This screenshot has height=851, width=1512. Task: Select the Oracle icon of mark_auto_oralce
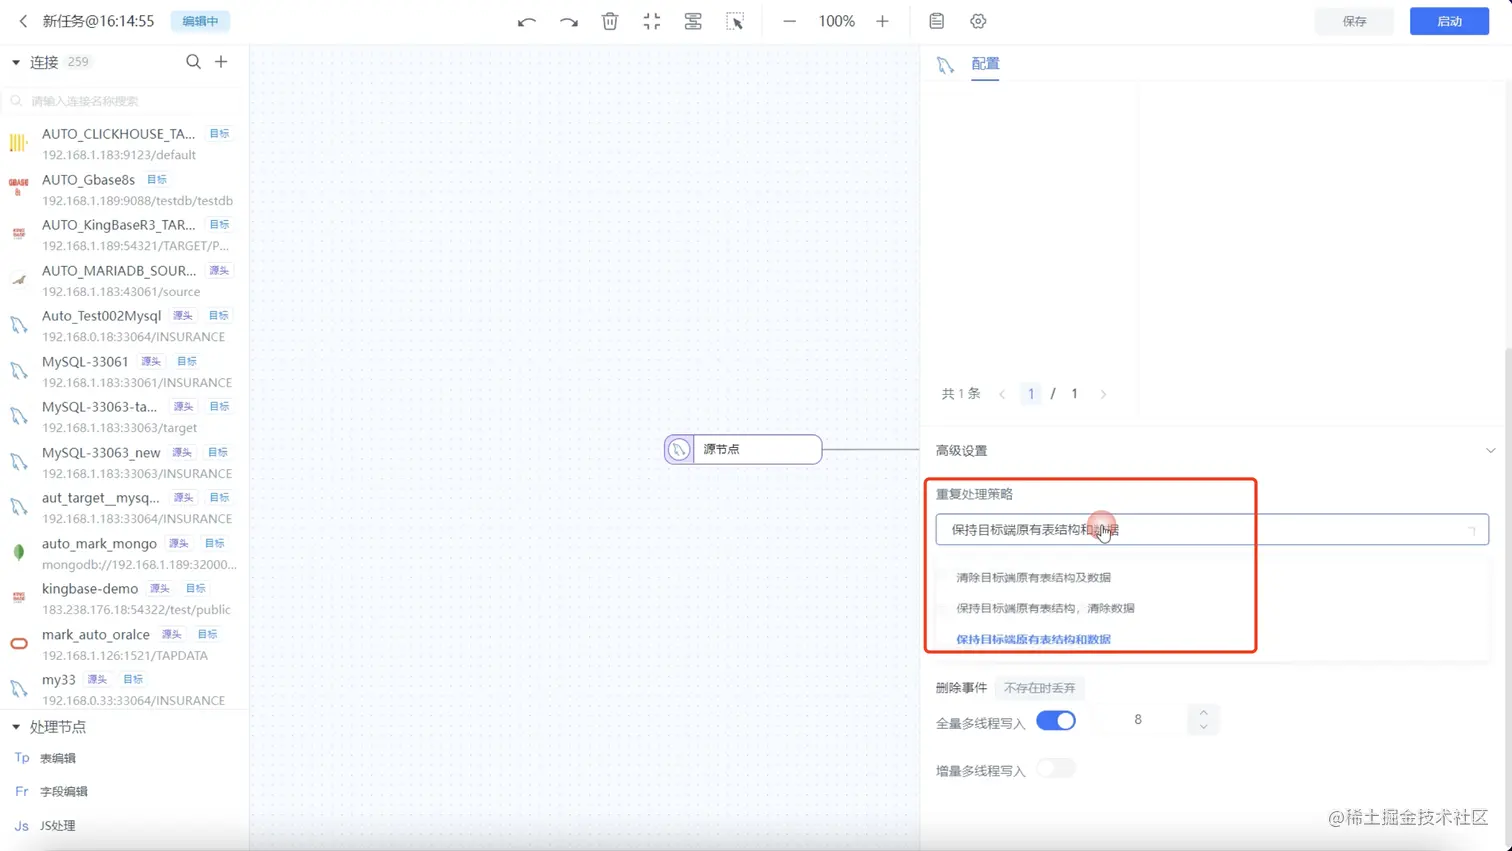pos(18,644)
